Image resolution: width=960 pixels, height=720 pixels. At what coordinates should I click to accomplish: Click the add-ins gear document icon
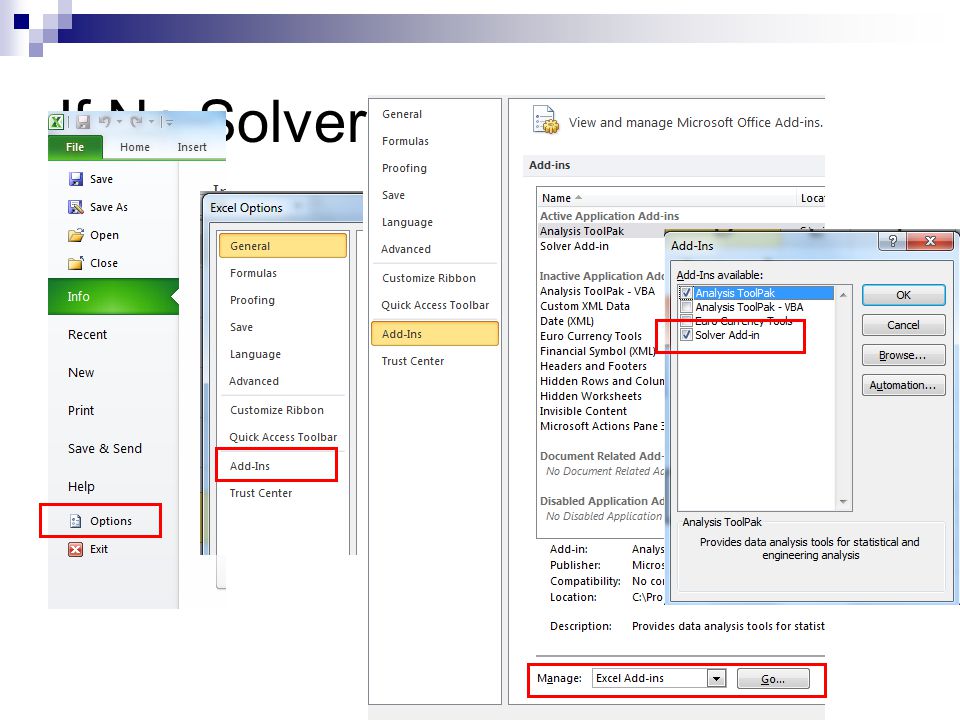[x=546, y=120]
